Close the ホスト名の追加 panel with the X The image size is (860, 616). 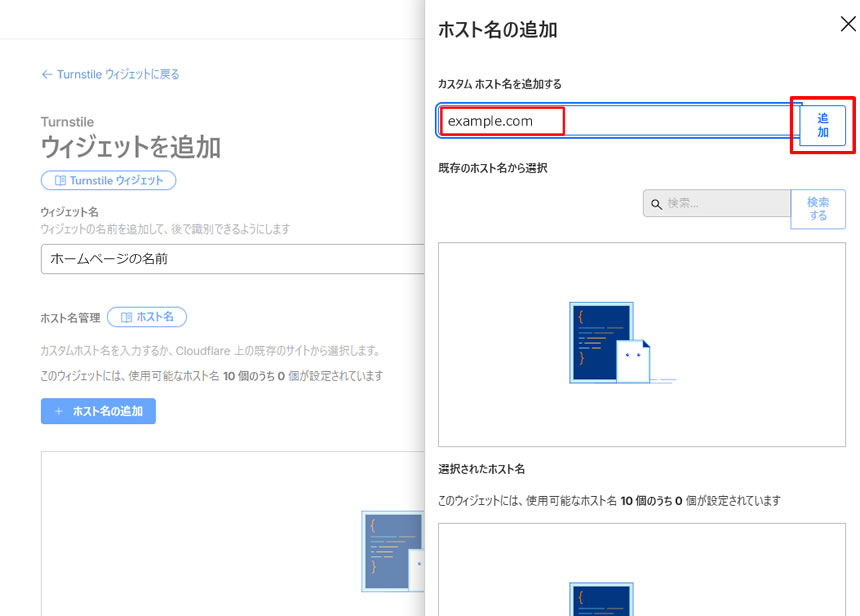coord(848,24)
